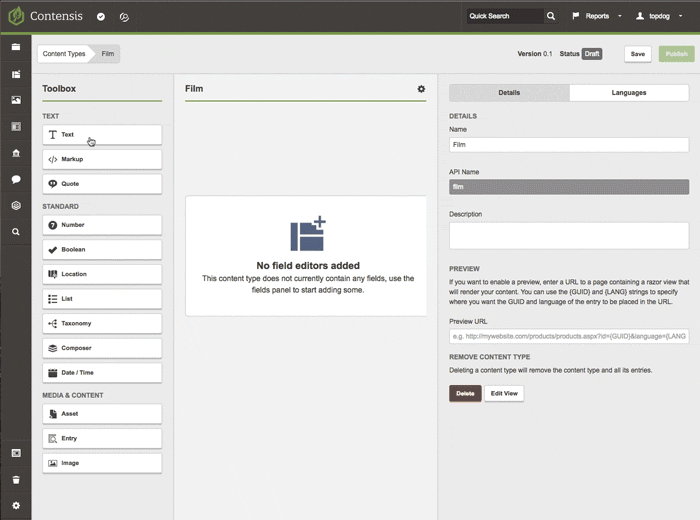Click the STANDARD section label
The width and height of the screenshot is (700, 520).
click(60, 206)
